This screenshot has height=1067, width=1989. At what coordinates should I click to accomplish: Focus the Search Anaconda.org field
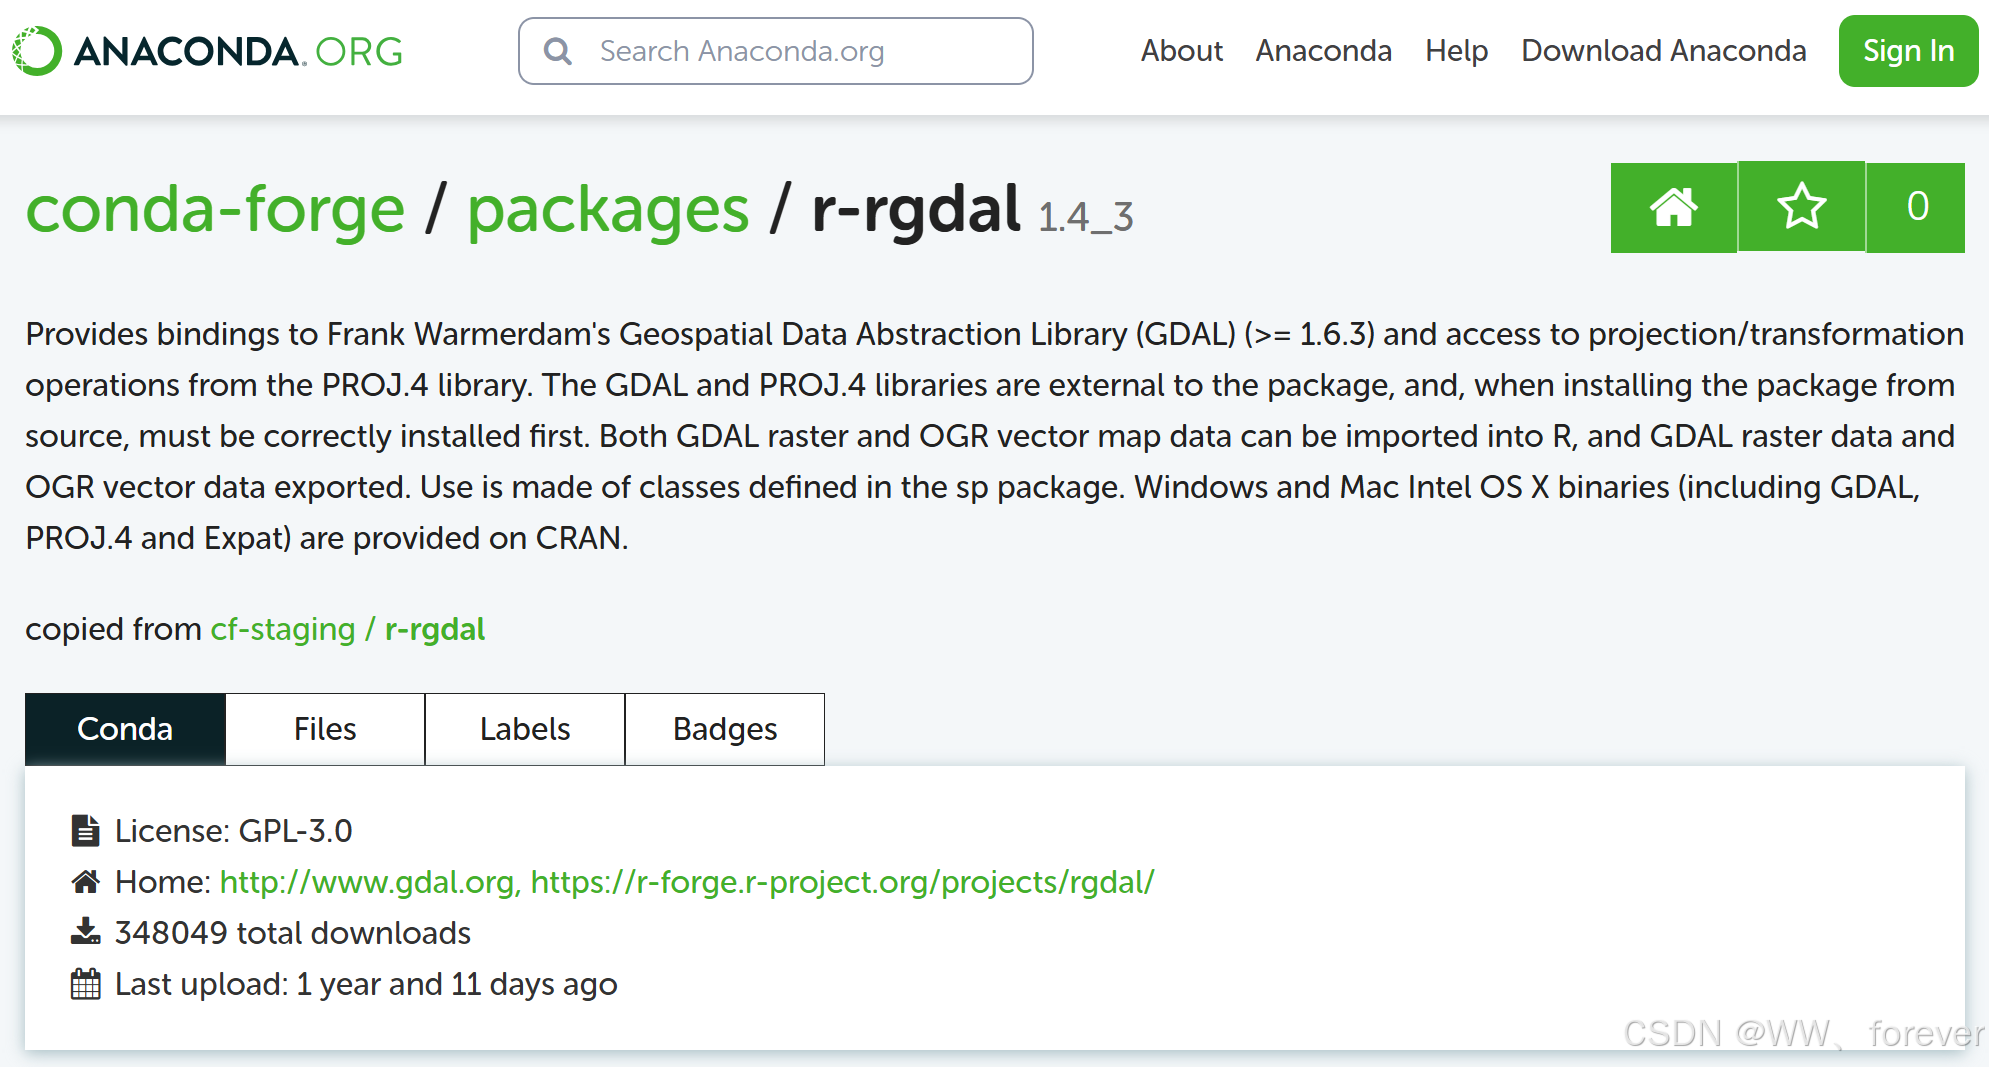790,51
